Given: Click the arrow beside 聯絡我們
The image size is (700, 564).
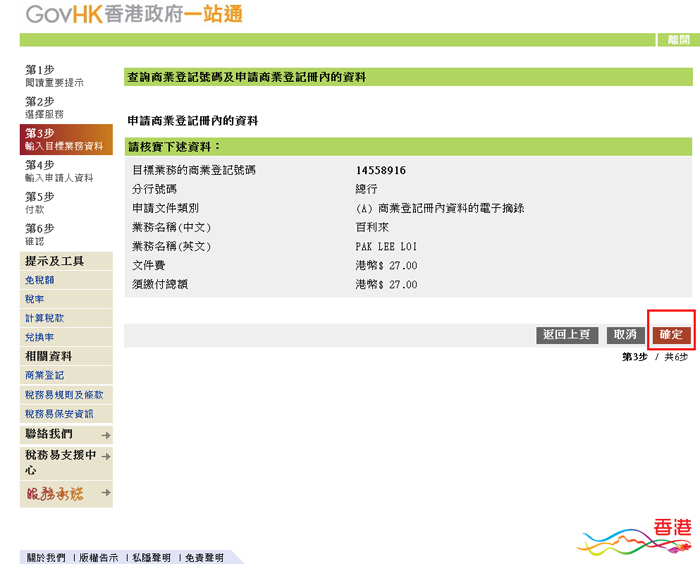Looking at the screenshot, I should point(106,435).
